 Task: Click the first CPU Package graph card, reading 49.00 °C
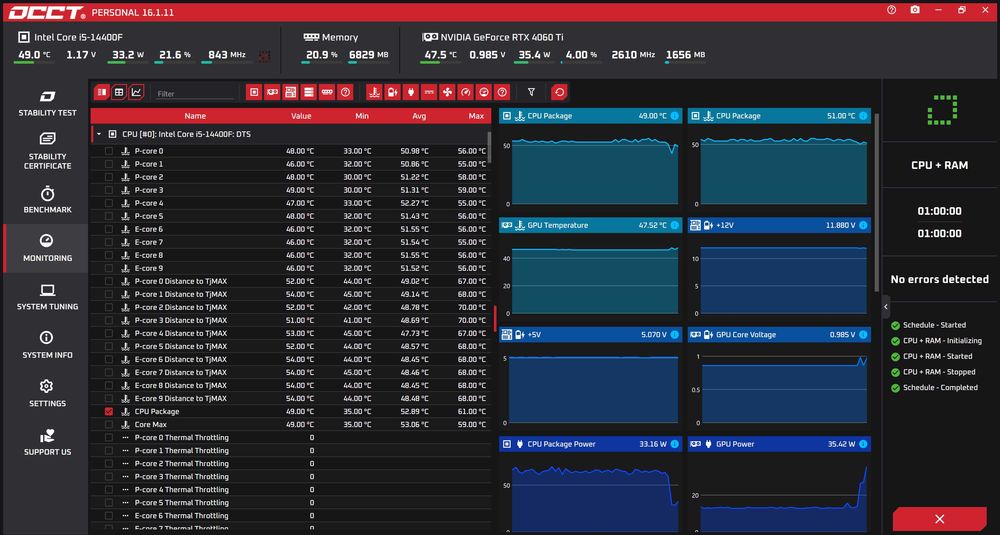tap(591, 159)
